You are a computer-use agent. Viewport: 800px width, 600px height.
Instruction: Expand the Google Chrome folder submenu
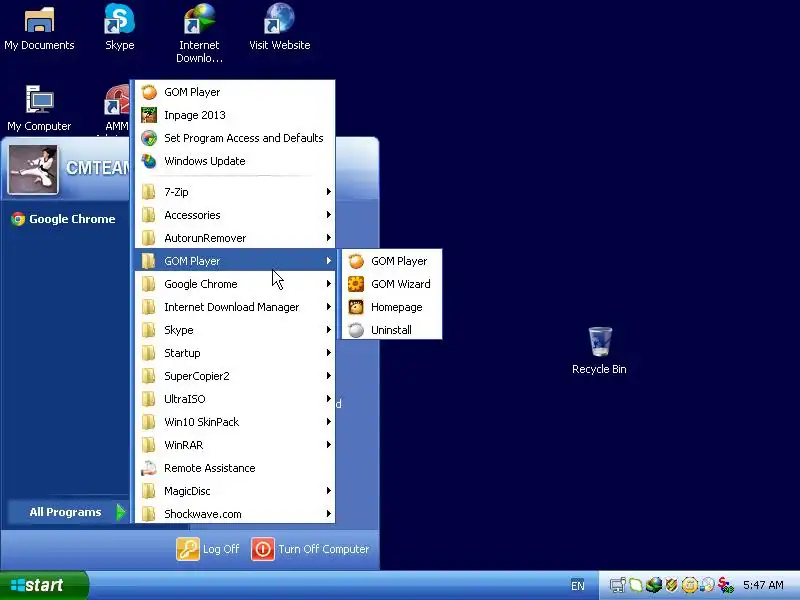click(235, 284)
